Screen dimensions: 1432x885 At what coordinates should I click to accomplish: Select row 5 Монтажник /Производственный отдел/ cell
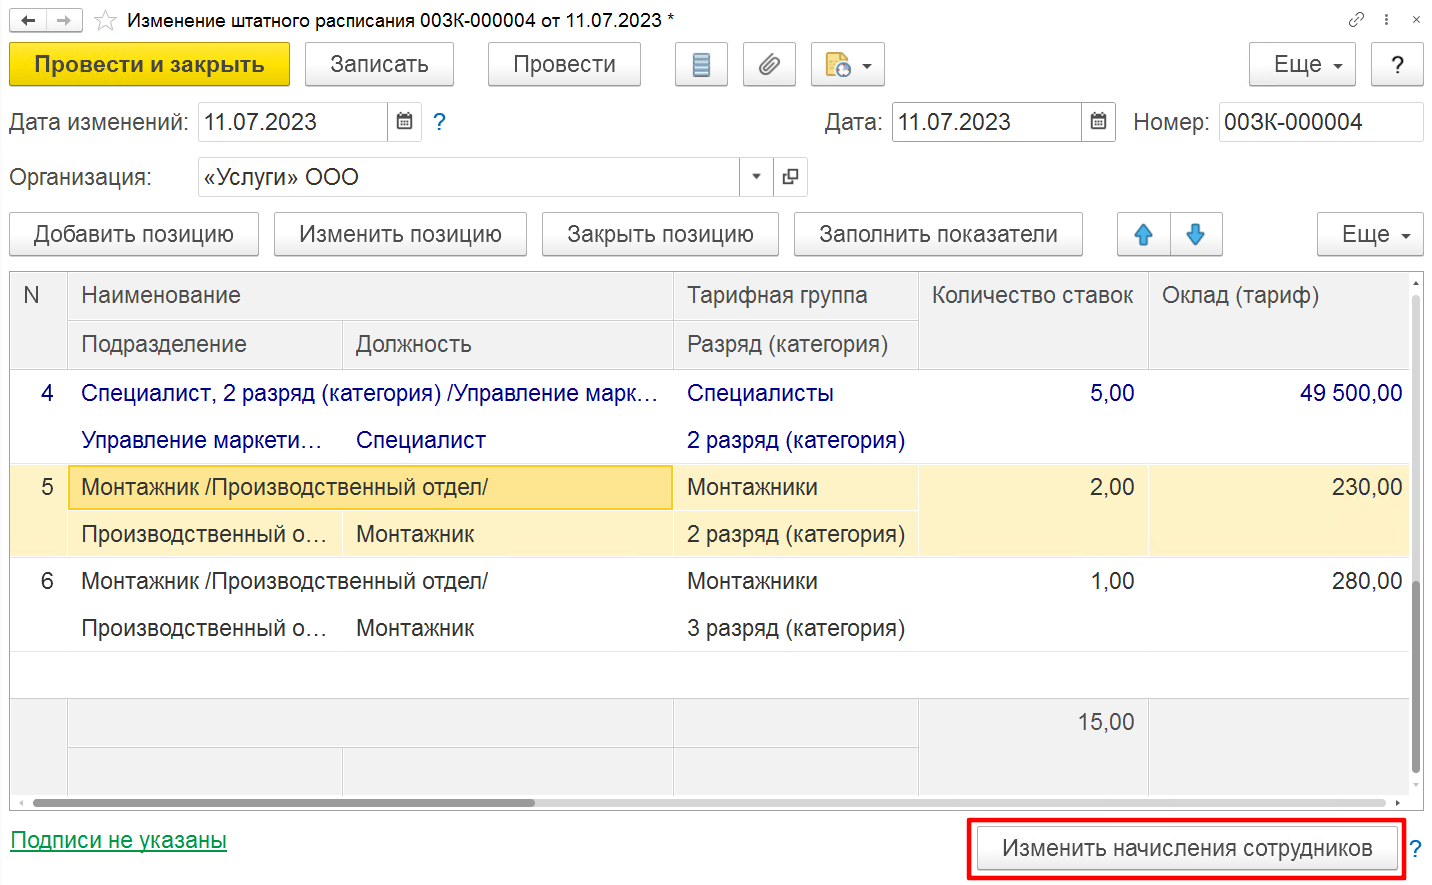[x=370, y=488]
